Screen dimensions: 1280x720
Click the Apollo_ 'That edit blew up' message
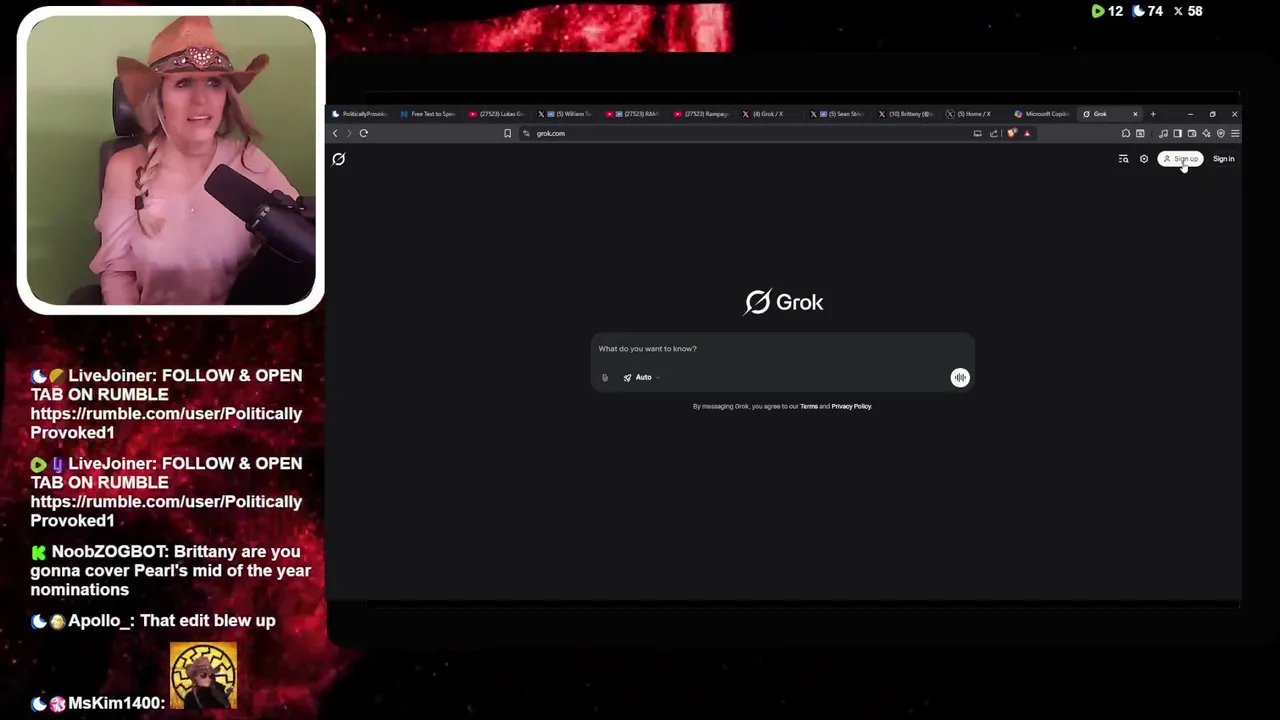[x=153, y=621]
